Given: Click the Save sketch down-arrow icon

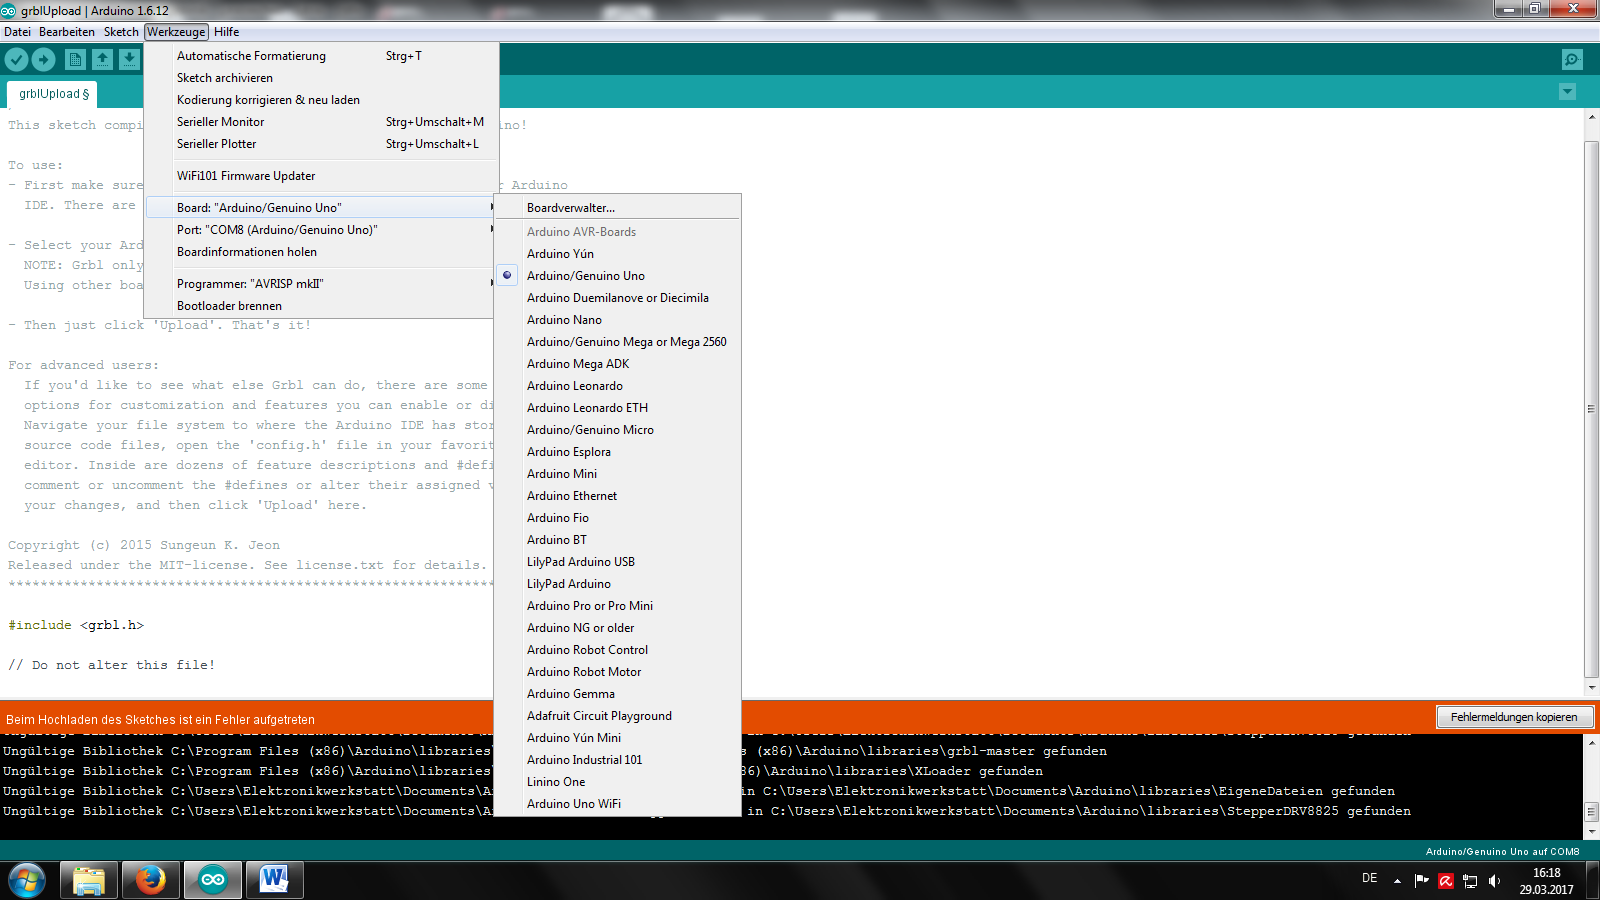Looking at the screenshot, I should [x=130, y=60].
